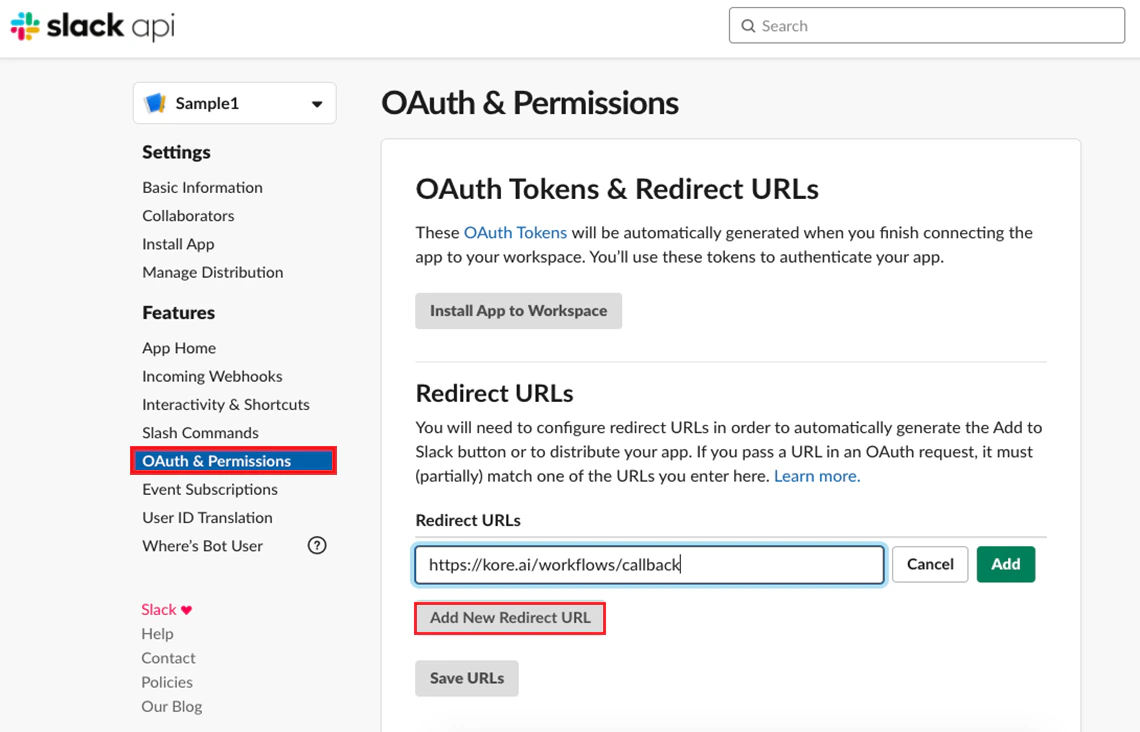
Task: Open the Incoming Webhooks section
Action: pyautogui.click(x=212, y=376)
